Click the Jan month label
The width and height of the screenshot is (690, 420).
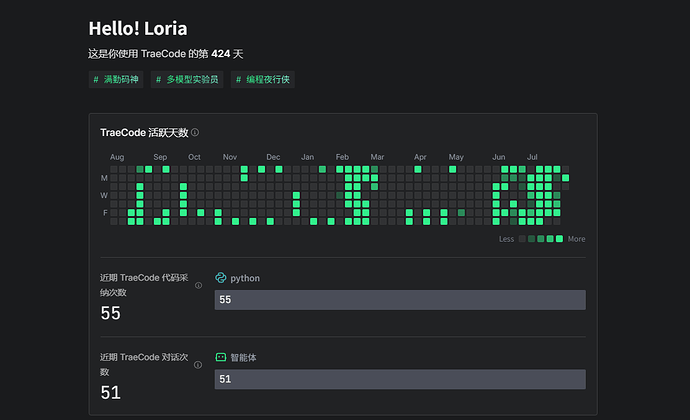[x=308, y=157]
